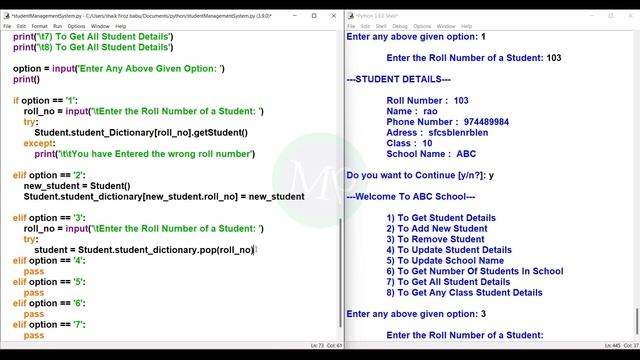
Task: Click the line student = Student.student_dictionary.pop(roll_no)
Action: [144, 250]
